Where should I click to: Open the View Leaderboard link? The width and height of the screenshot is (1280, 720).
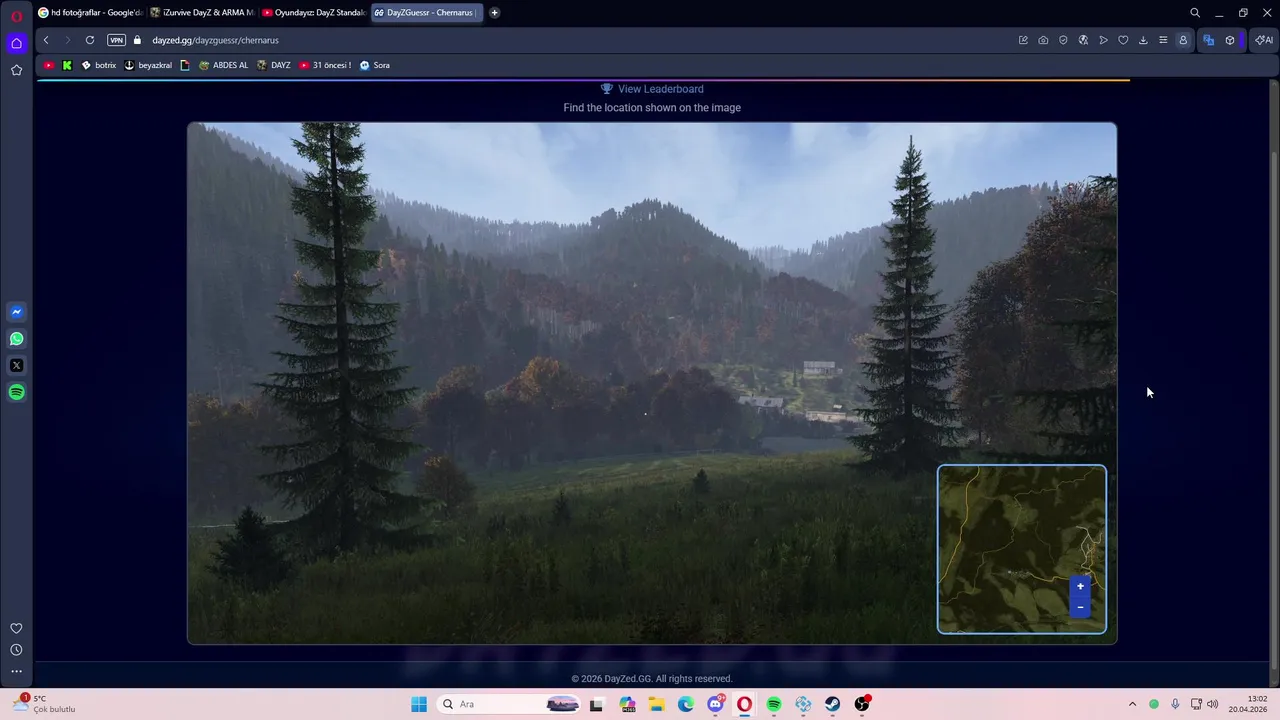(x=652, y=89)
